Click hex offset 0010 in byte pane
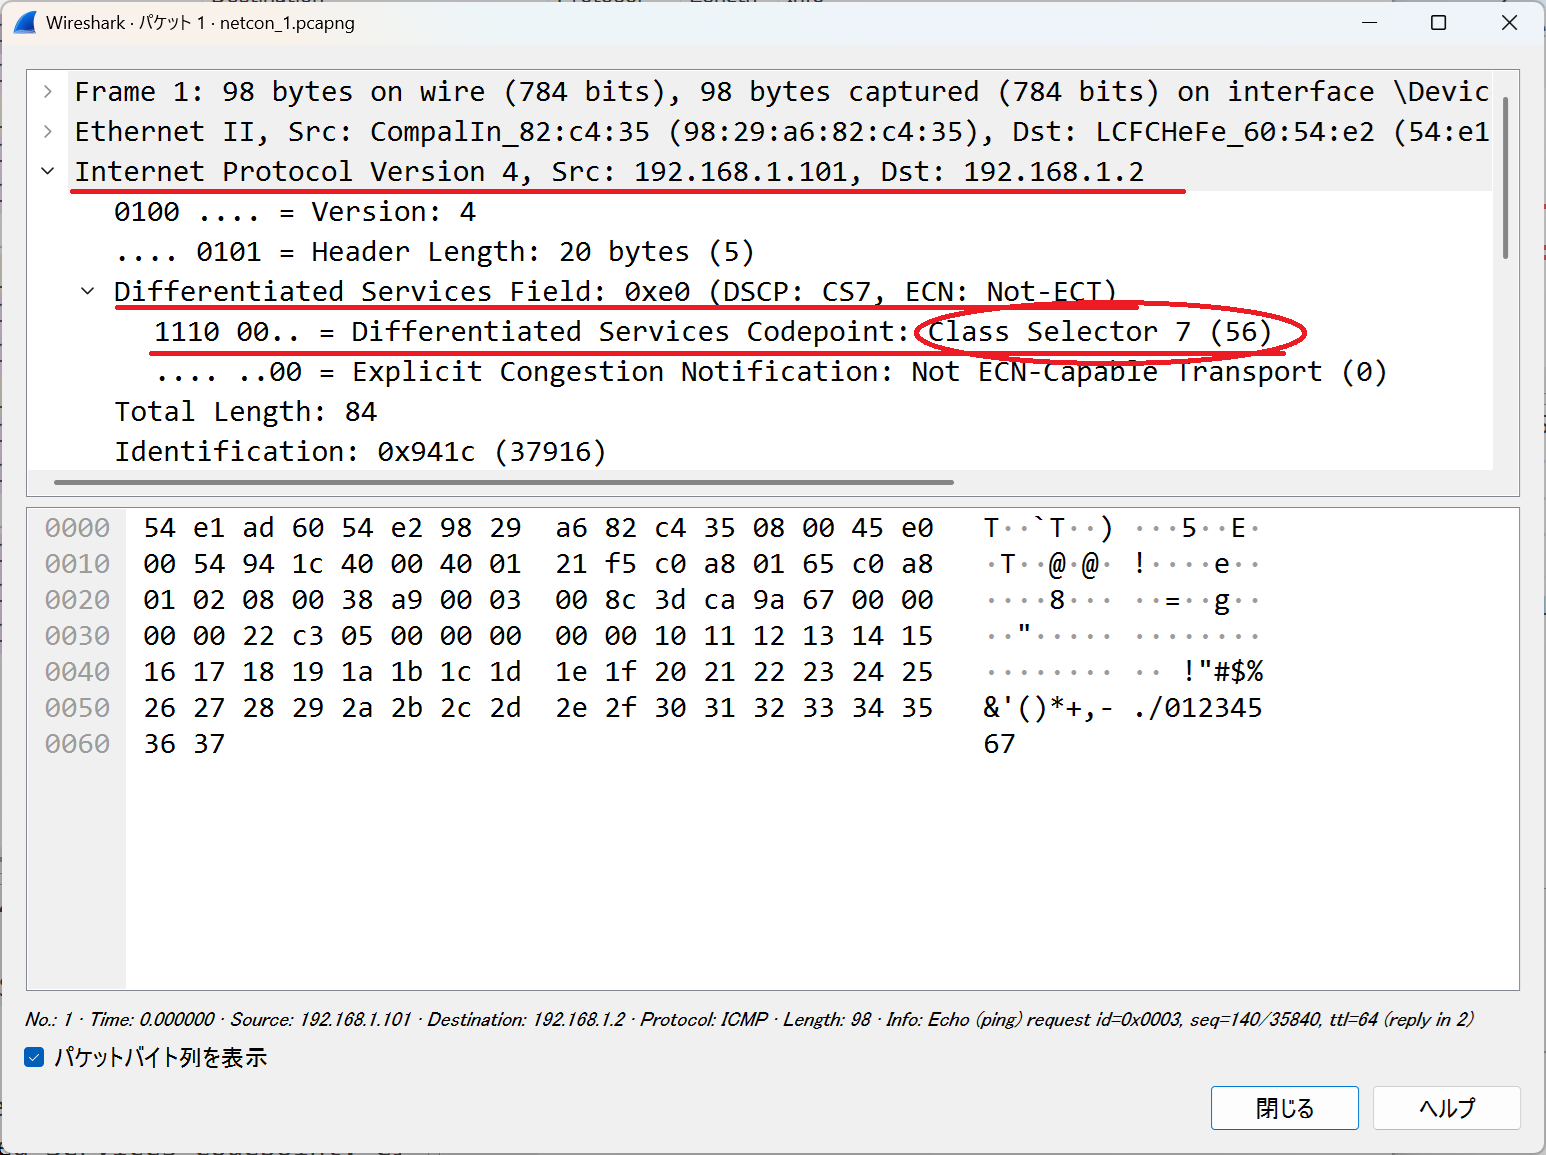This screenshot has height=1155, width=1546. (77, 564)
